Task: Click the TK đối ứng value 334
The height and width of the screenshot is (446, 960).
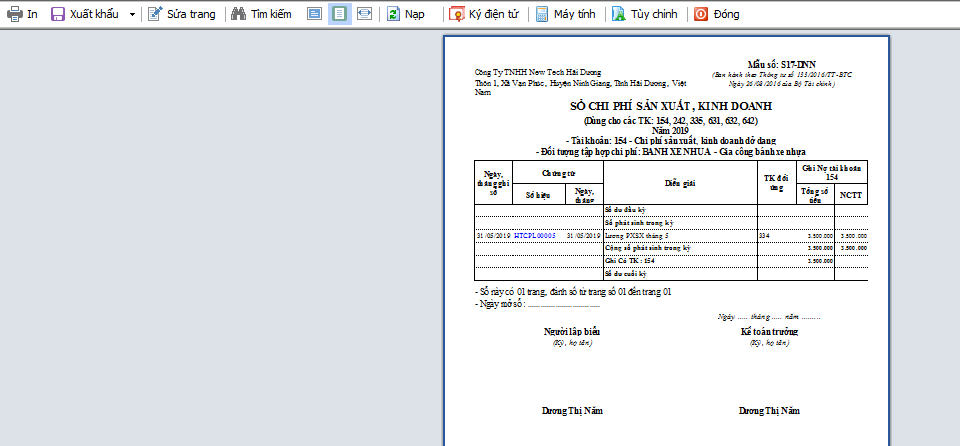Action: (x=764, y=235)
